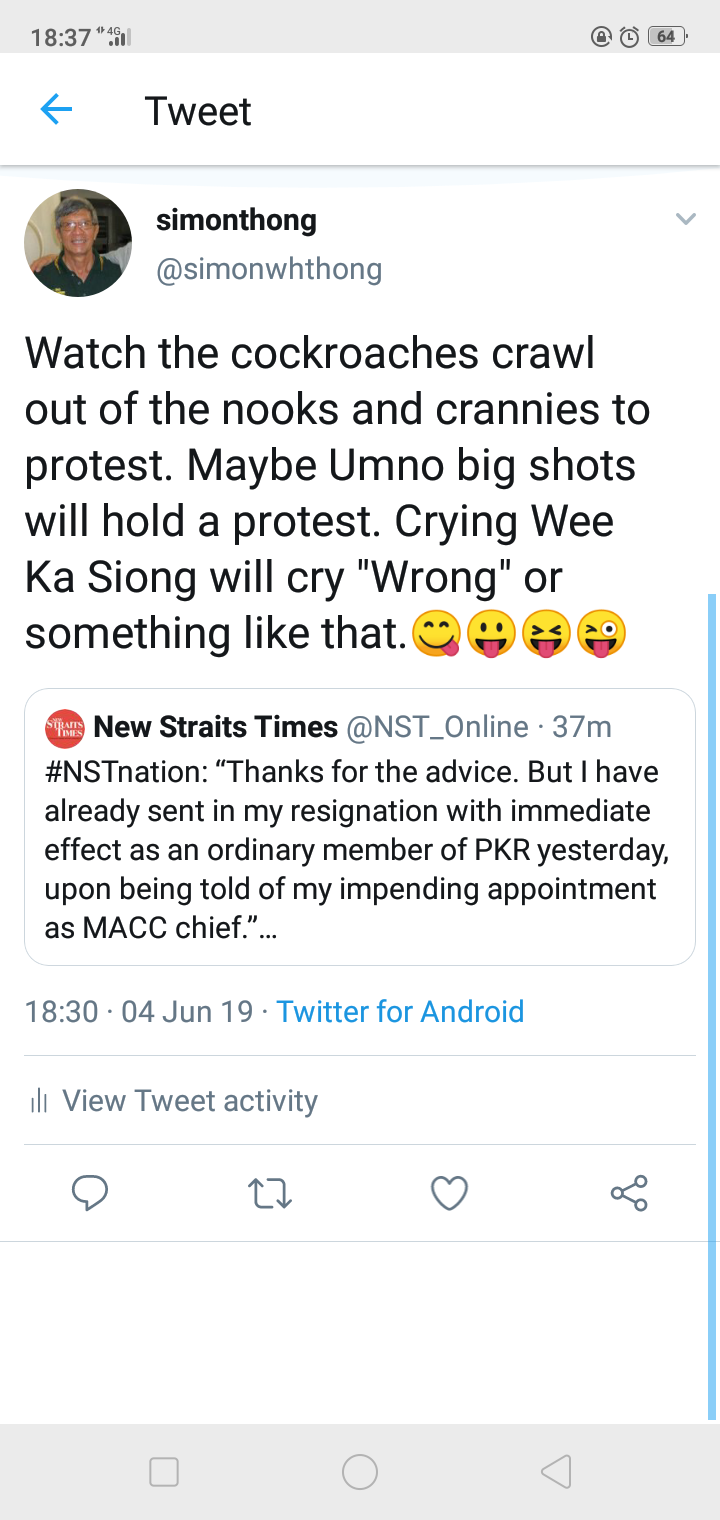Tap the share icon
This screenshot has width=720, height=1520.
click(x=629, y=1192)
